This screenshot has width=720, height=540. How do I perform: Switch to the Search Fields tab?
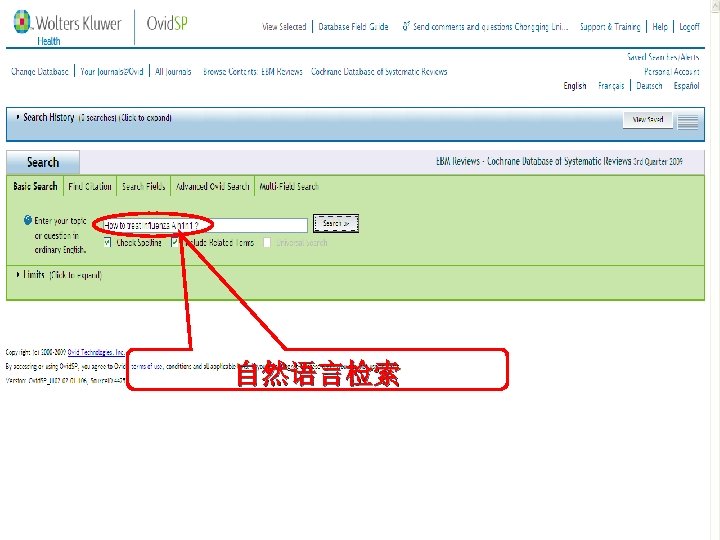pos(143,186)
